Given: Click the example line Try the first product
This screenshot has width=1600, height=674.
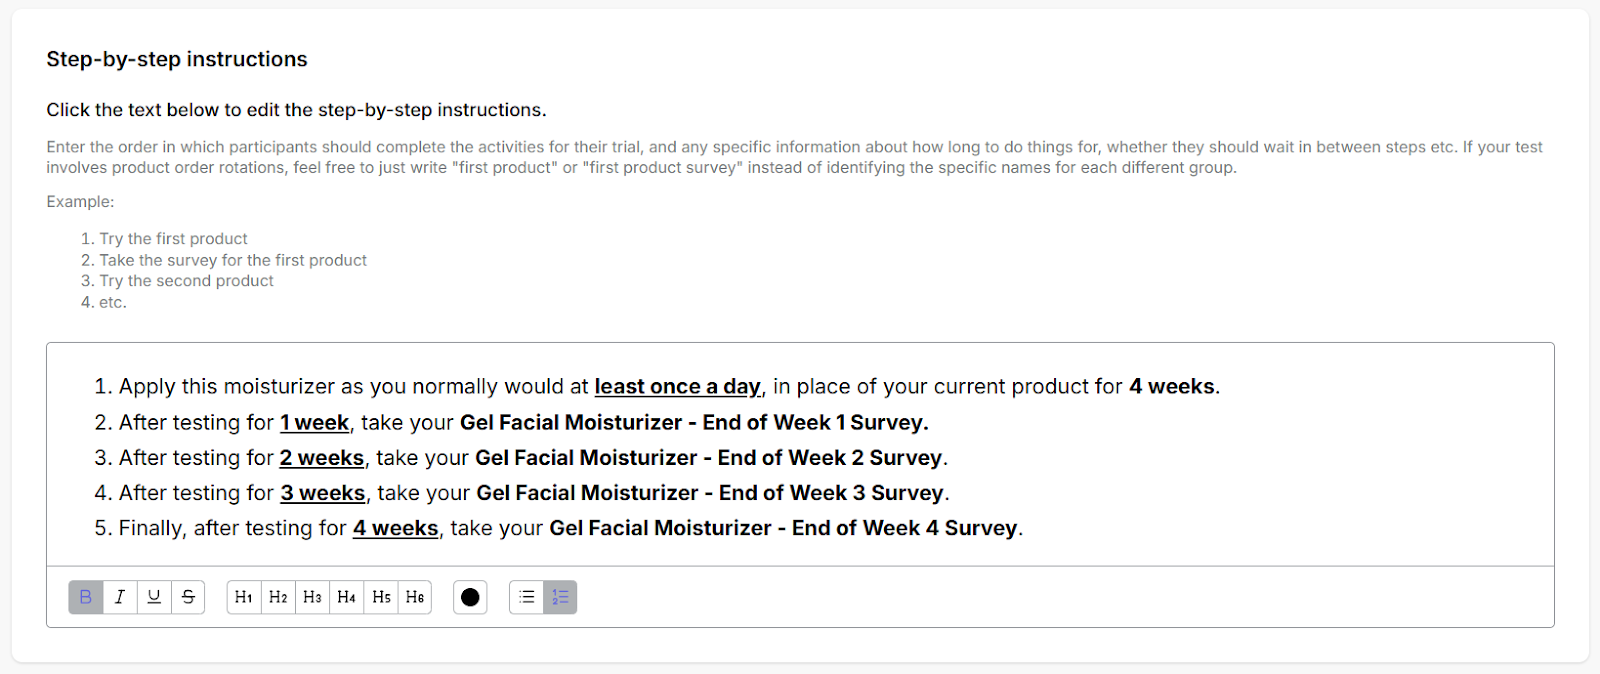Looking at the screenshot, I should [x=172, y=238].
